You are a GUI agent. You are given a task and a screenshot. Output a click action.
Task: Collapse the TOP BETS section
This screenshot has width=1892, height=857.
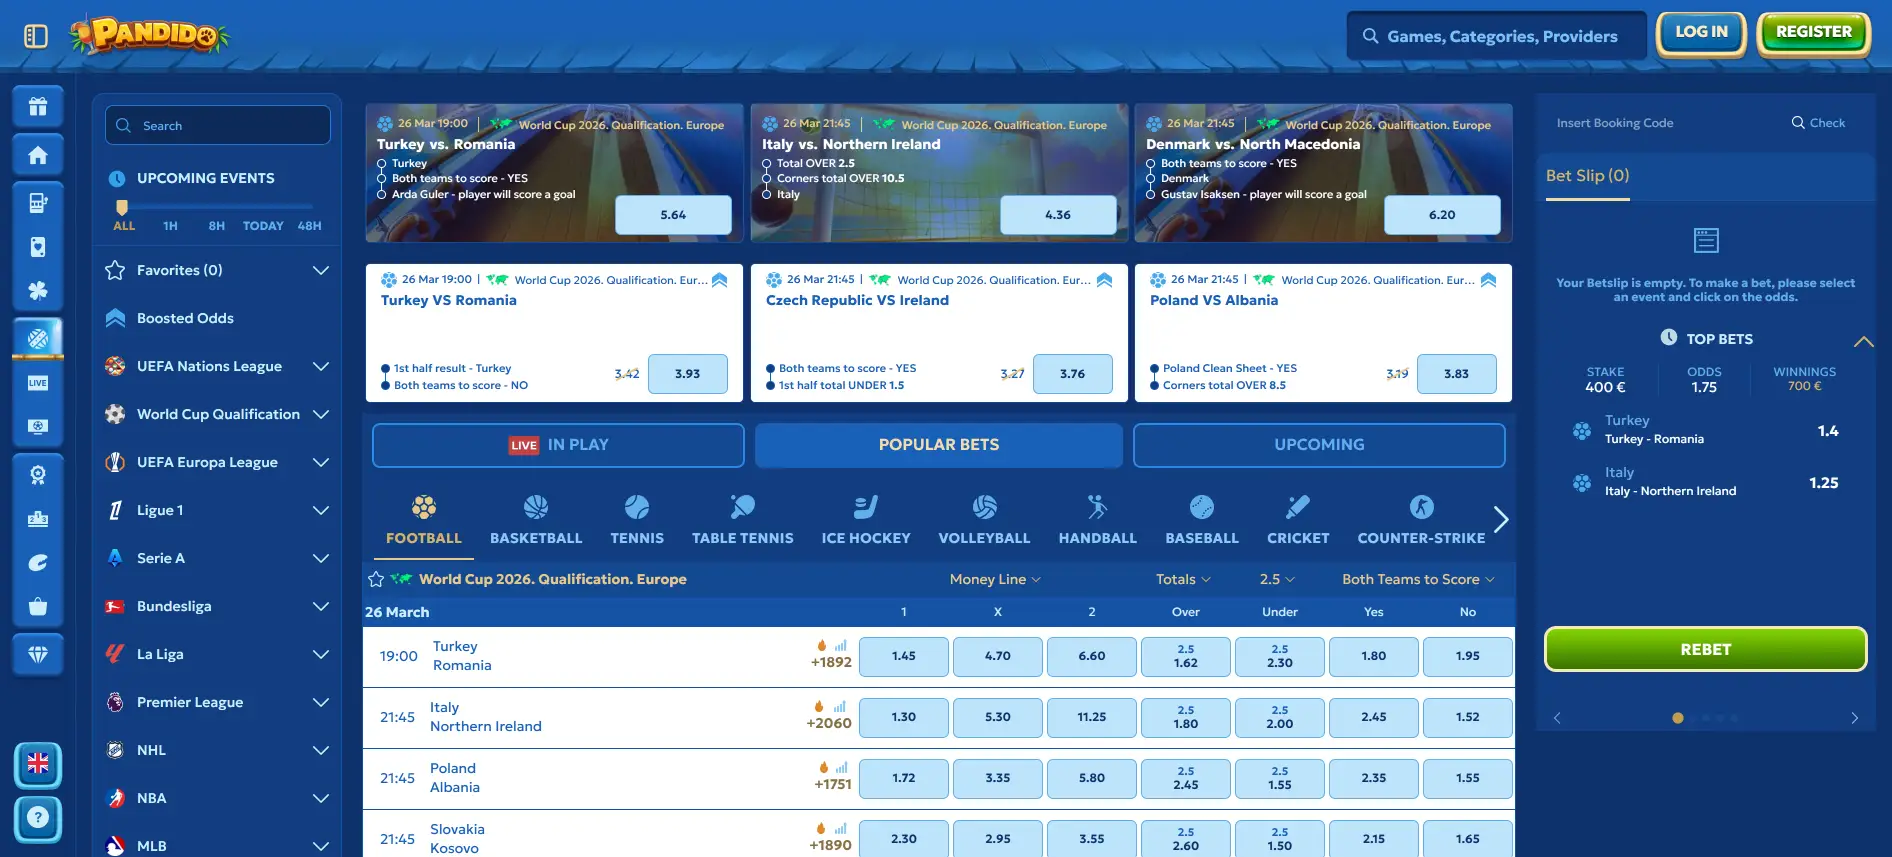1863,341
